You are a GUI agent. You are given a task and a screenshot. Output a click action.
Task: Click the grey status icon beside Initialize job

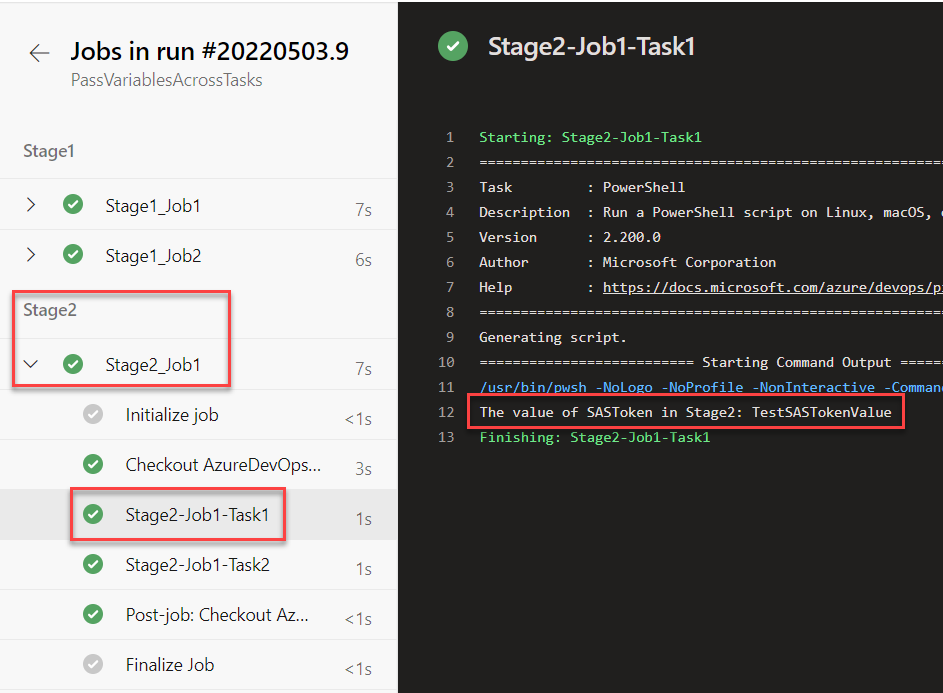(93, 414)
